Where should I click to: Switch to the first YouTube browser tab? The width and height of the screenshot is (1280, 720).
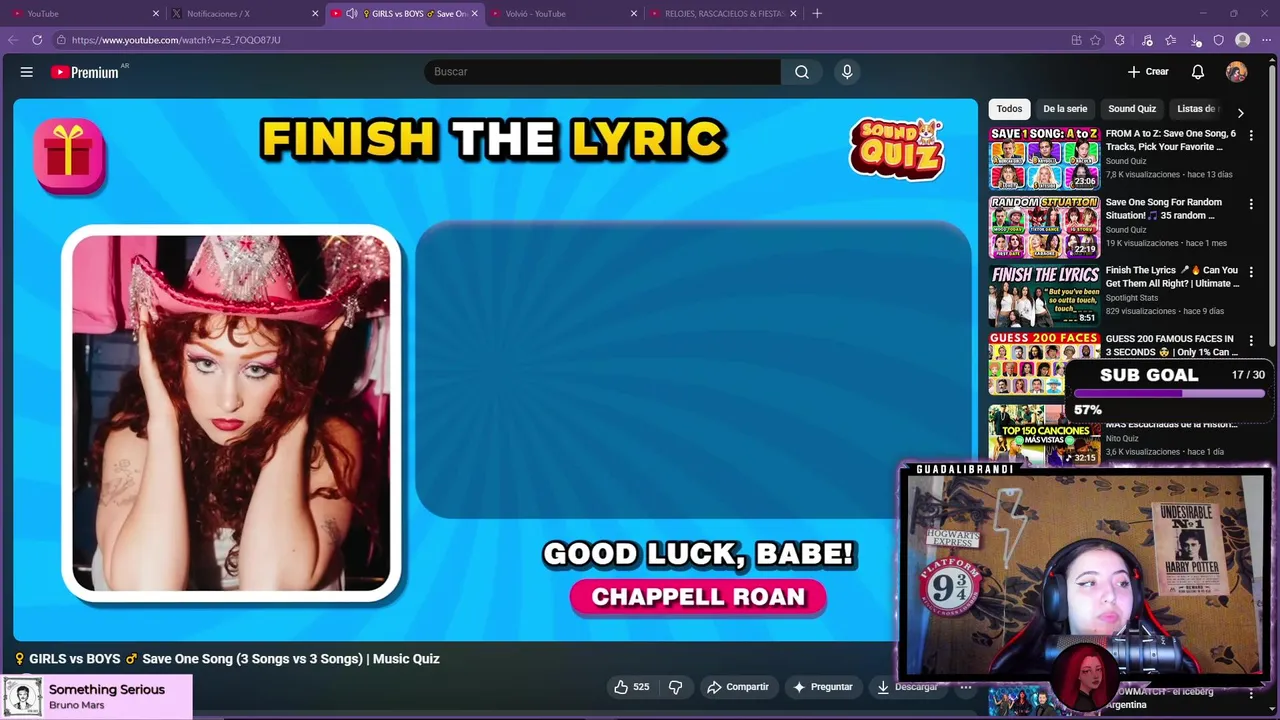pyautogui.click(x=83, y=13)
